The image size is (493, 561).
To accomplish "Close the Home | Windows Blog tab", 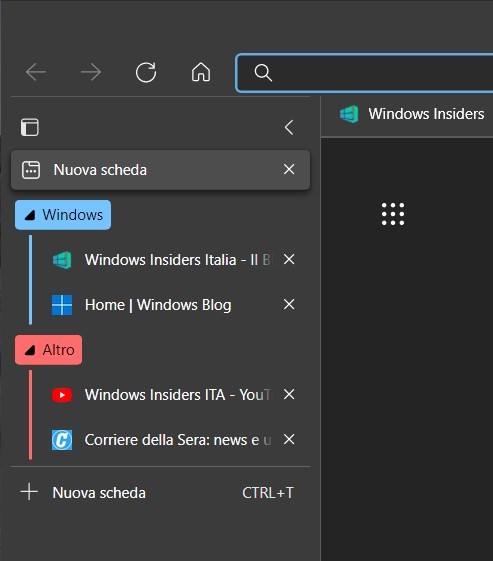I will coord(289,304).
